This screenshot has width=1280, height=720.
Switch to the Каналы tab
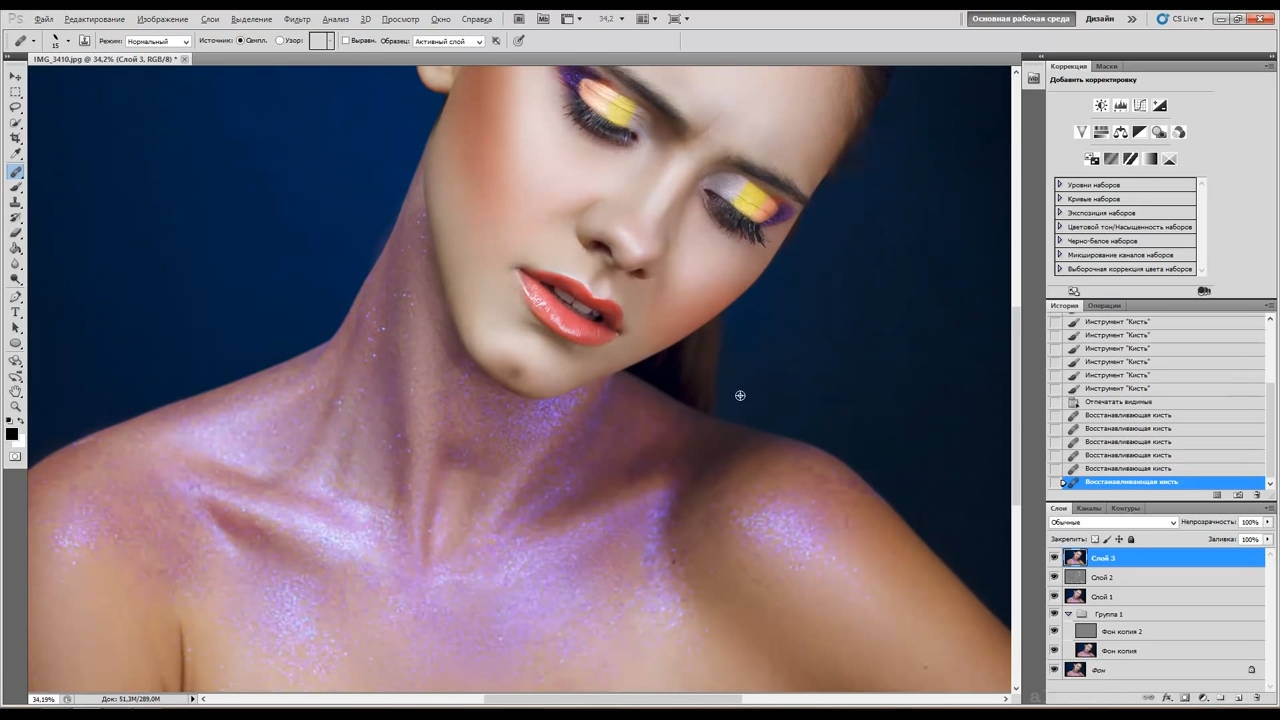pyautogui.click(x=1088, y=508)
